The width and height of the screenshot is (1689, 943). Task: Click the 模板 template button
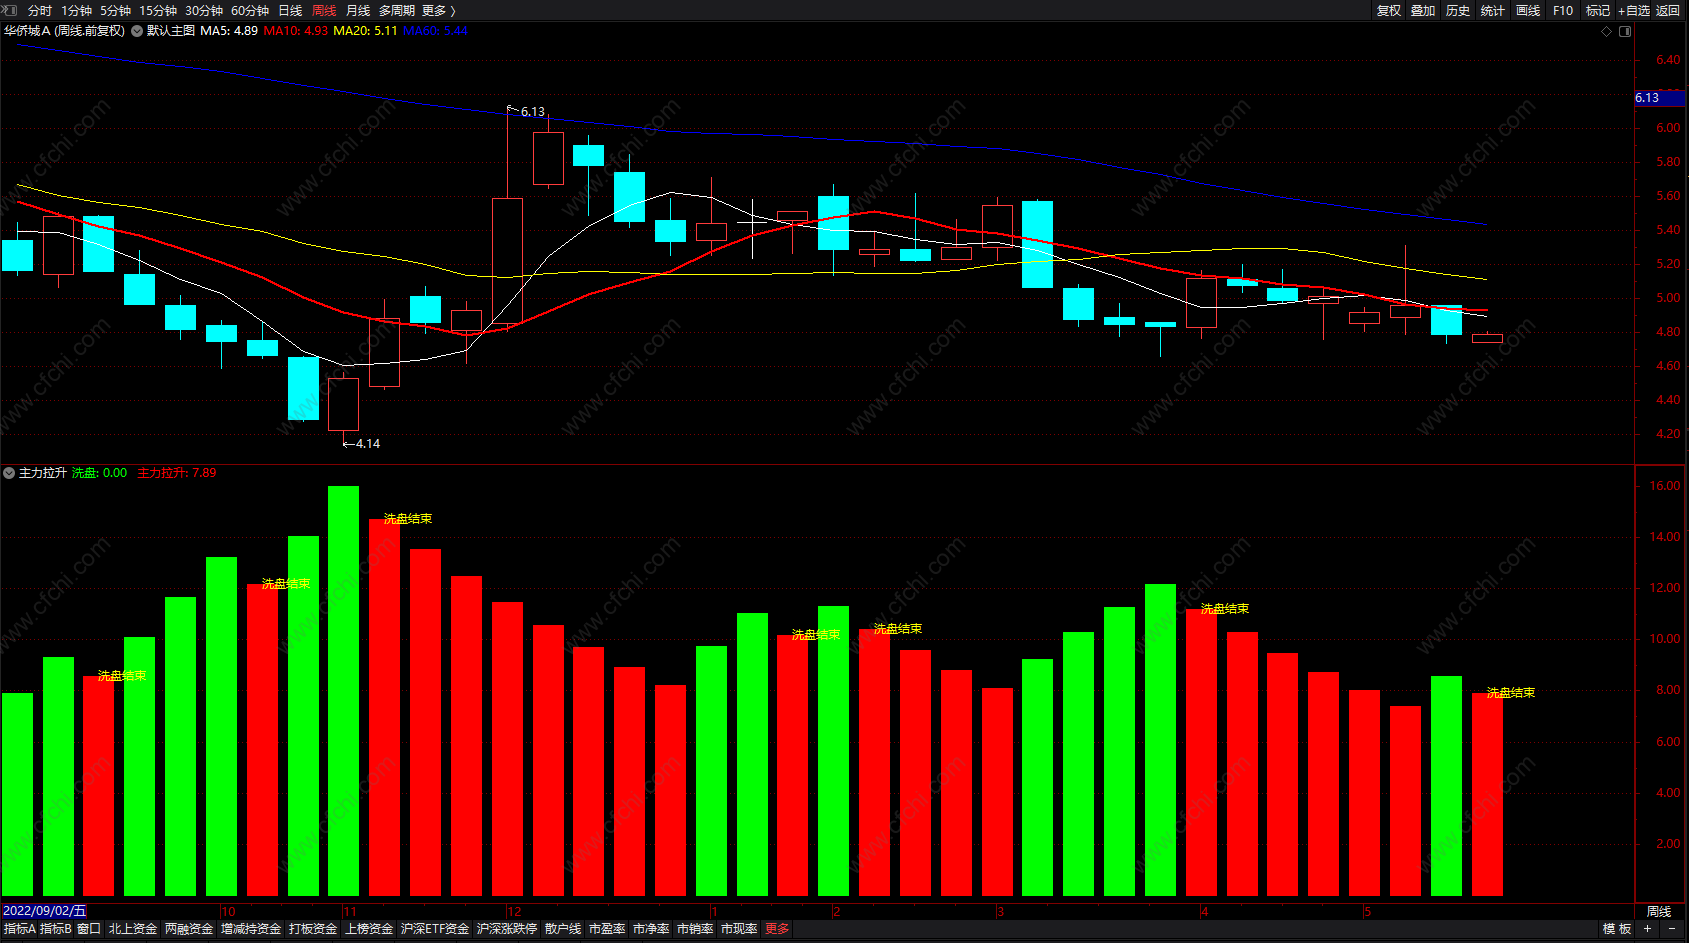pos(1617,929)
